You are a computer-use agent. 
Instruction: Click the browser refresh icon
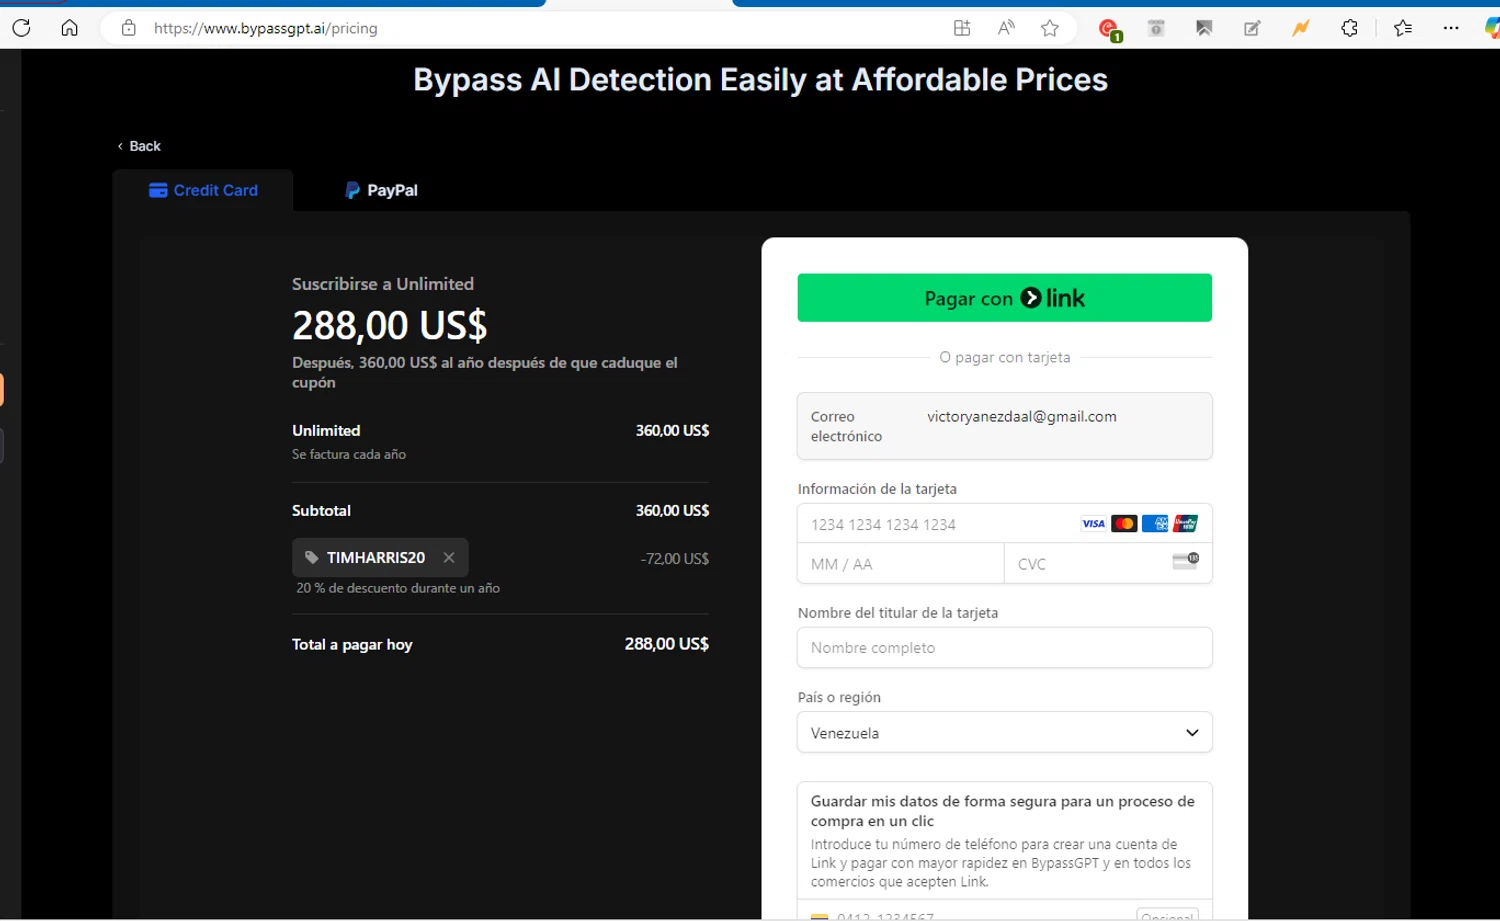(x=21, y=28)
